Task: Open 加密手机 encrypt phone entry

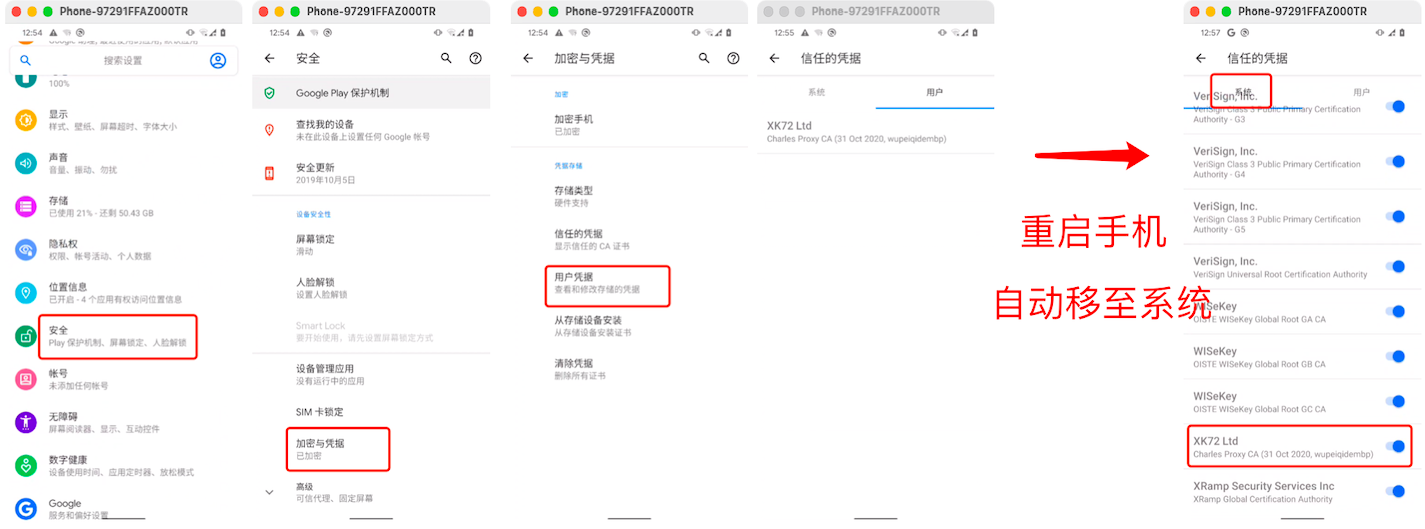Action: [x=628, y=125]
